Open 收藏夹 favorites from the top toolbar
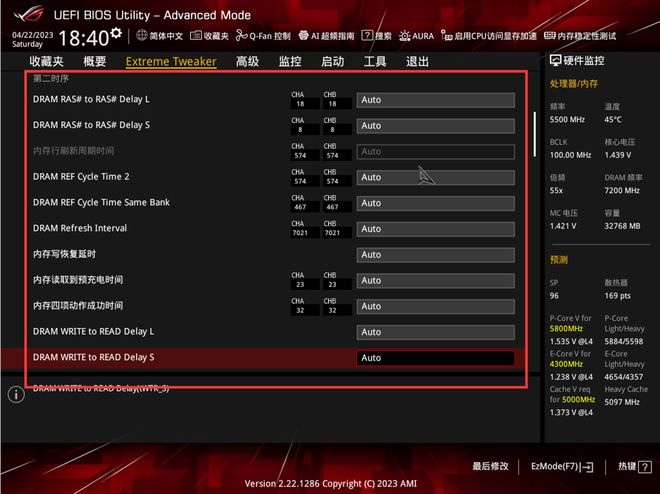This screenshot has width=660, height=494. point(210,36)
